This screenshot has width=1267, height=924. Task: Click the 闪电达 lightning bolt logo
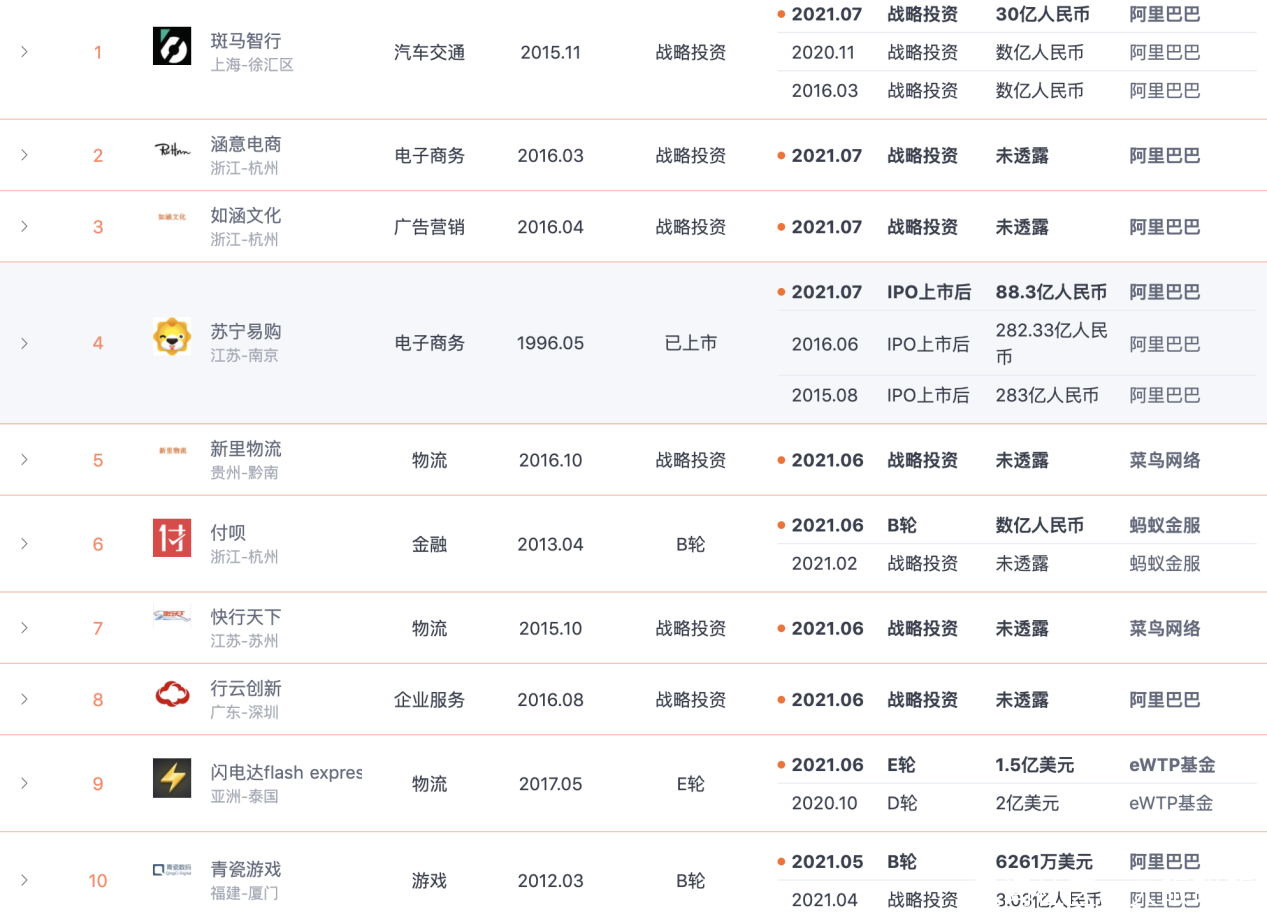pyautogui.click(x=172, y=778)
